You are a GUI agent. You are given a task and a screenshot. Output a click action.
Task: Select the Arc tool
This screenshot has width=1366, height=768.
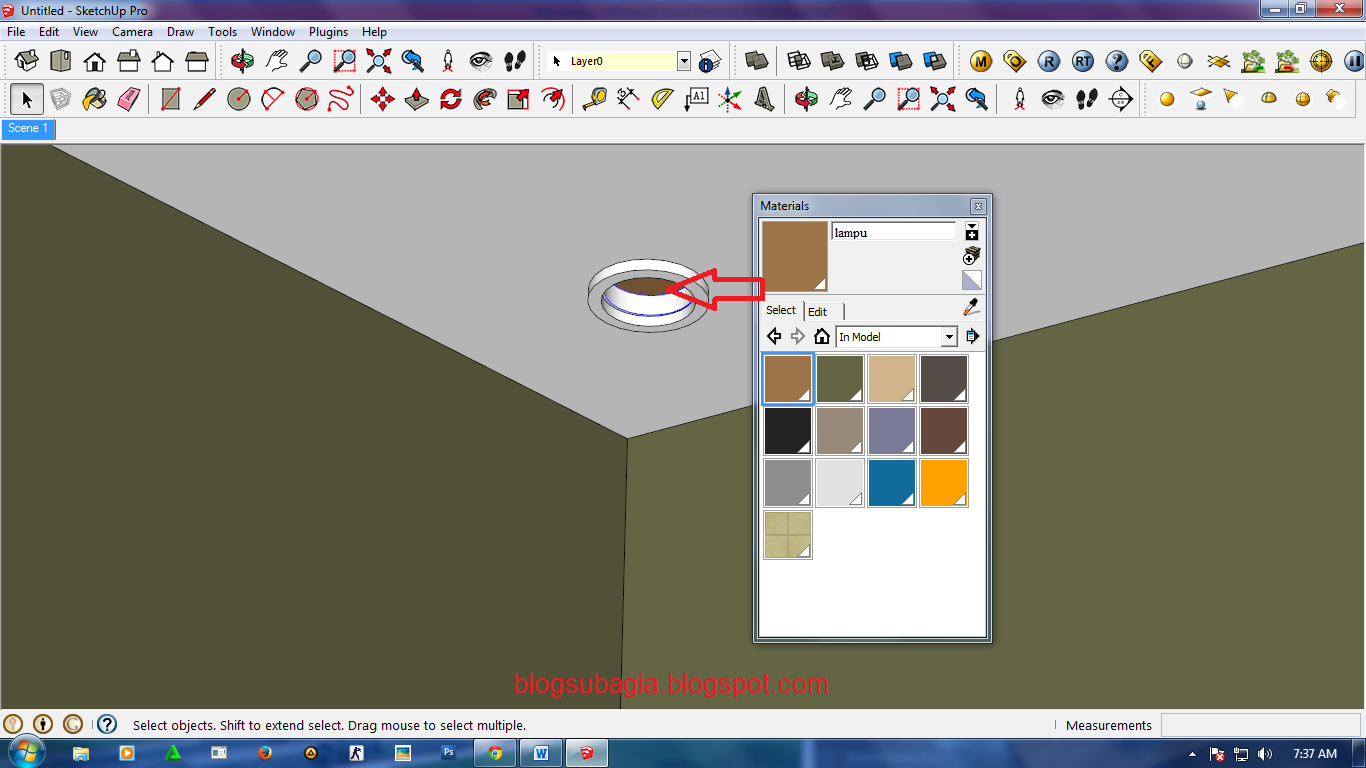coord(273,99)
